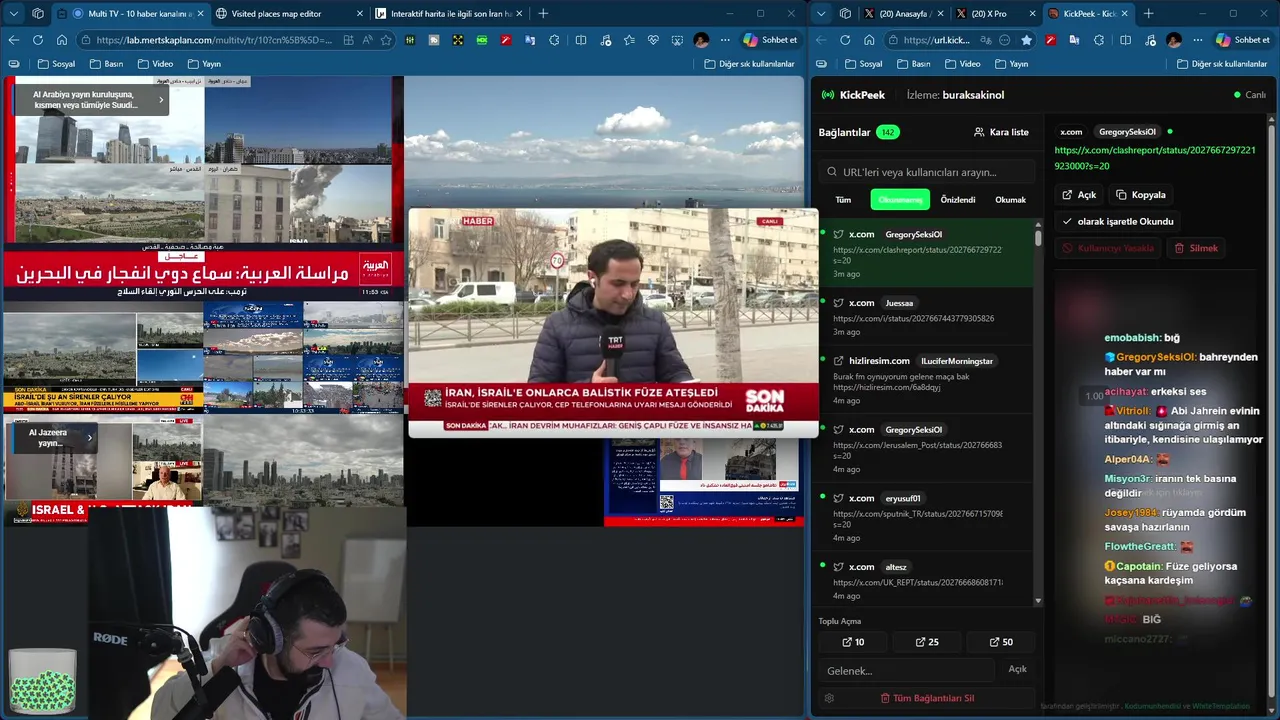Bulk open 25 links
The height and width of the screenshot is (720, 1280).
pos(927,642)
